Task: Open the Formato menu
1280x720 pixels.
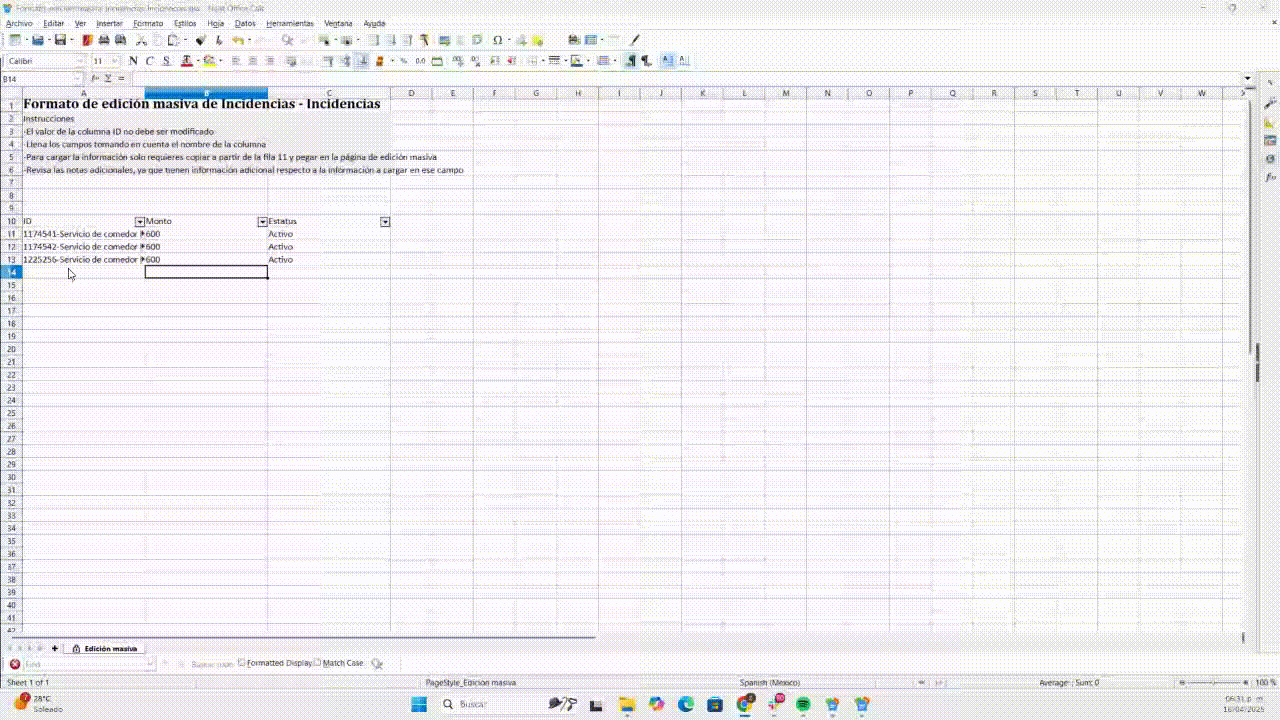Action: (148, 23)
